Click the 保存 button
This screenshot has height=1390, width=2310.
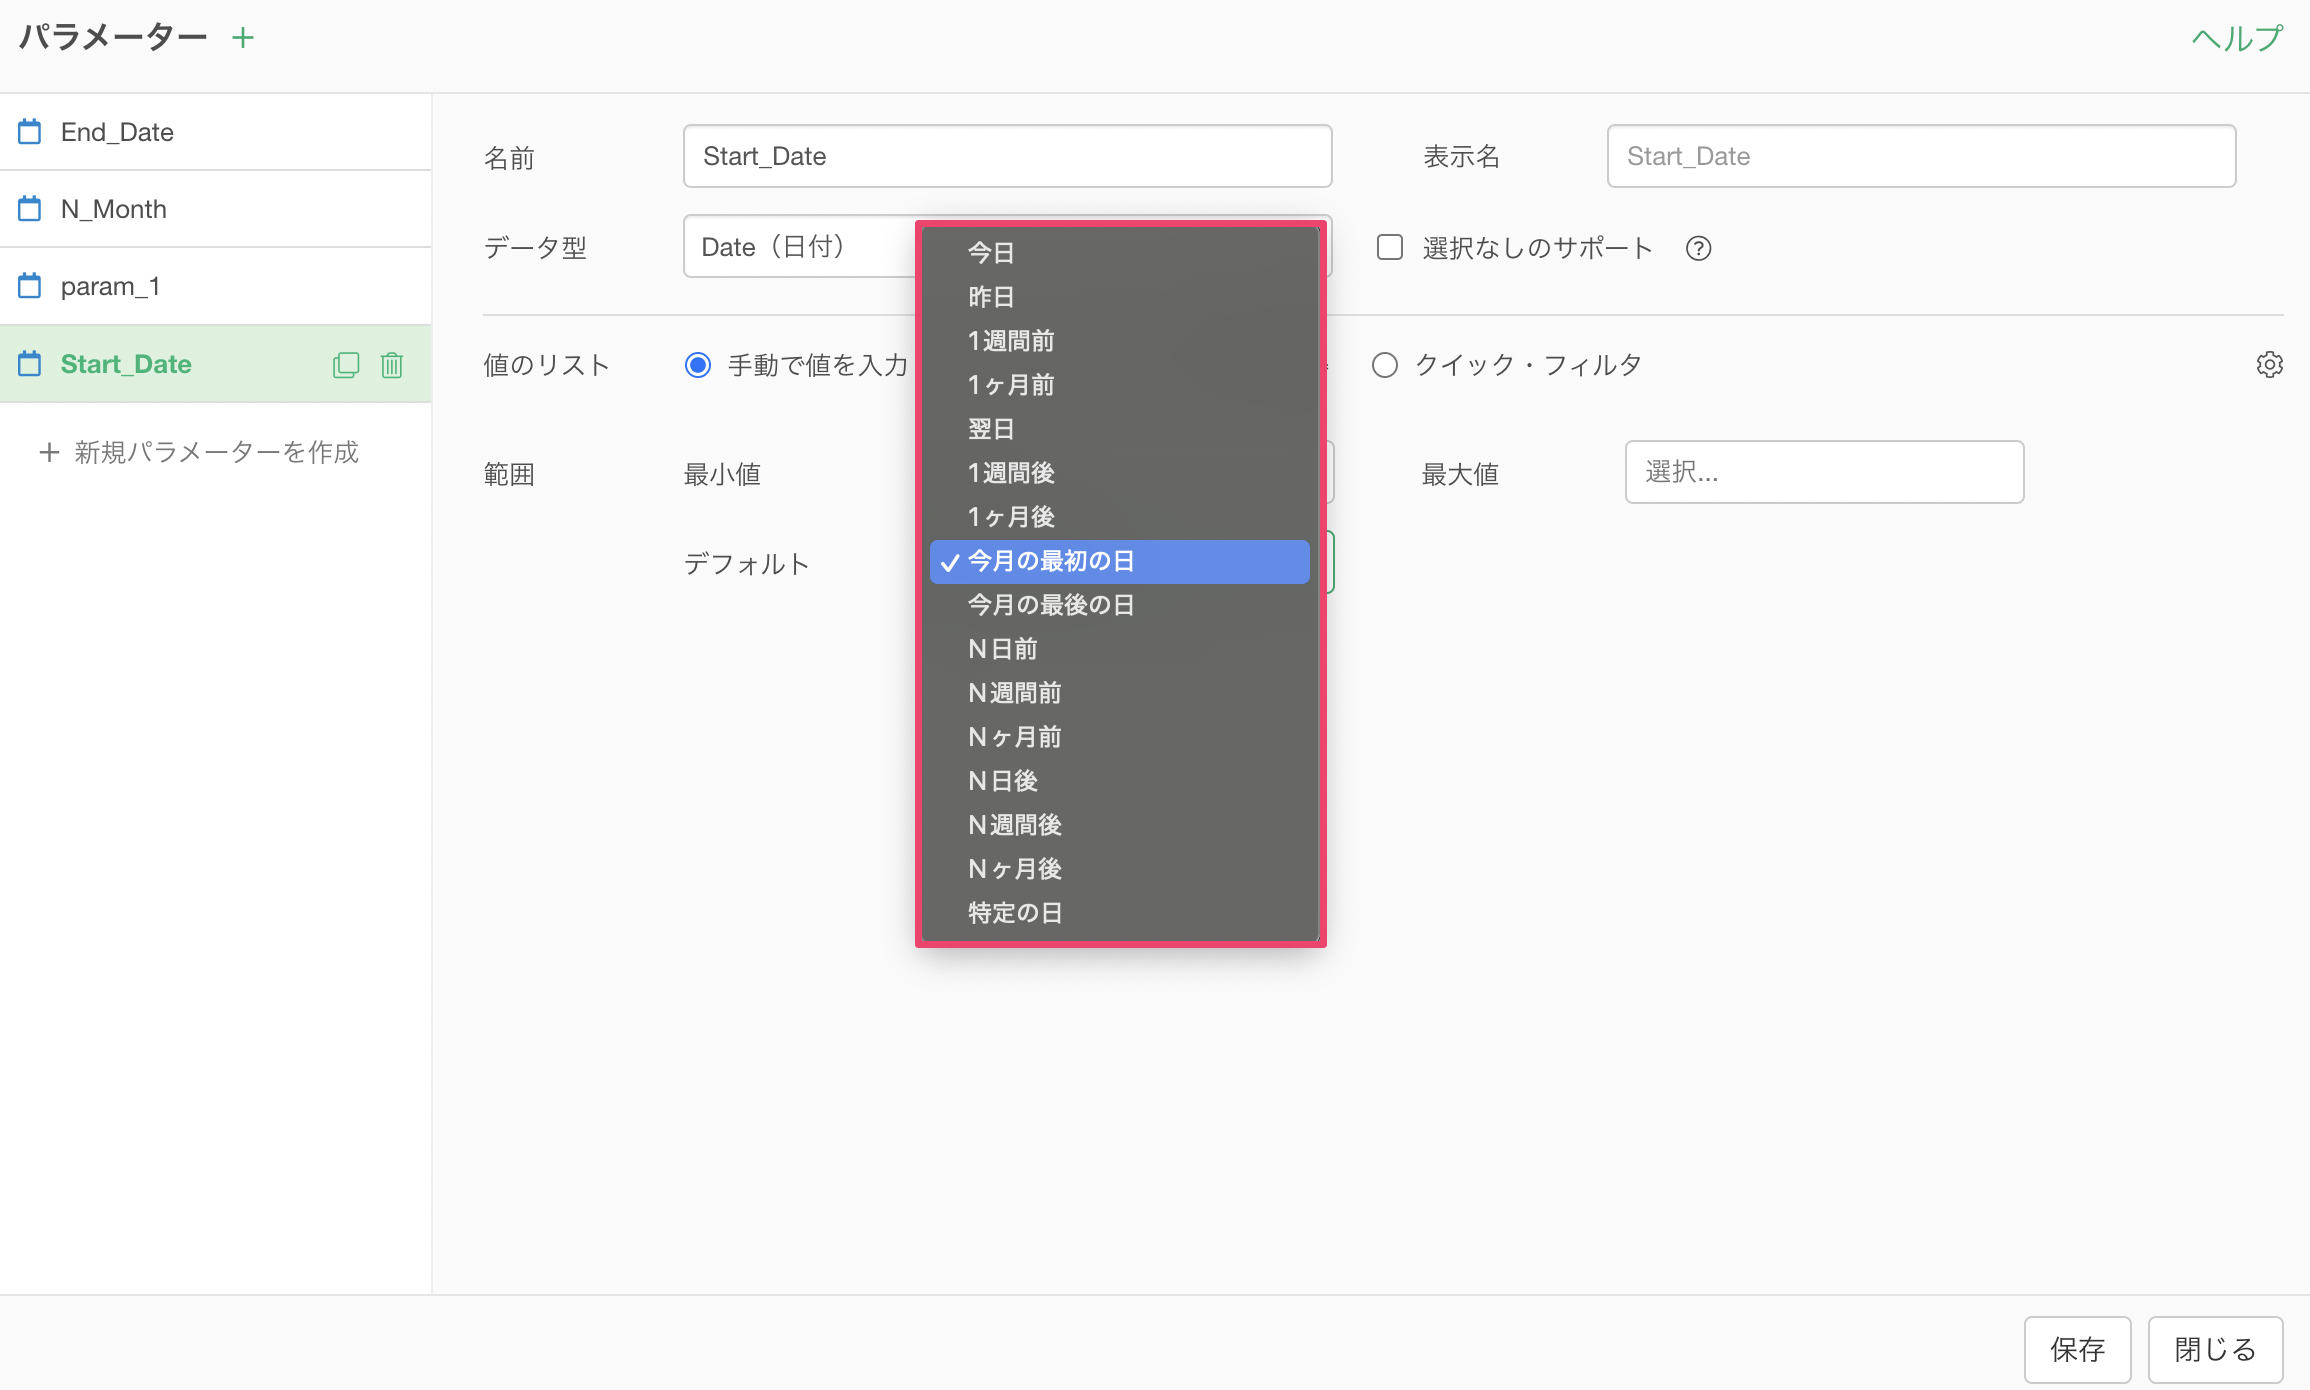2077,1349
